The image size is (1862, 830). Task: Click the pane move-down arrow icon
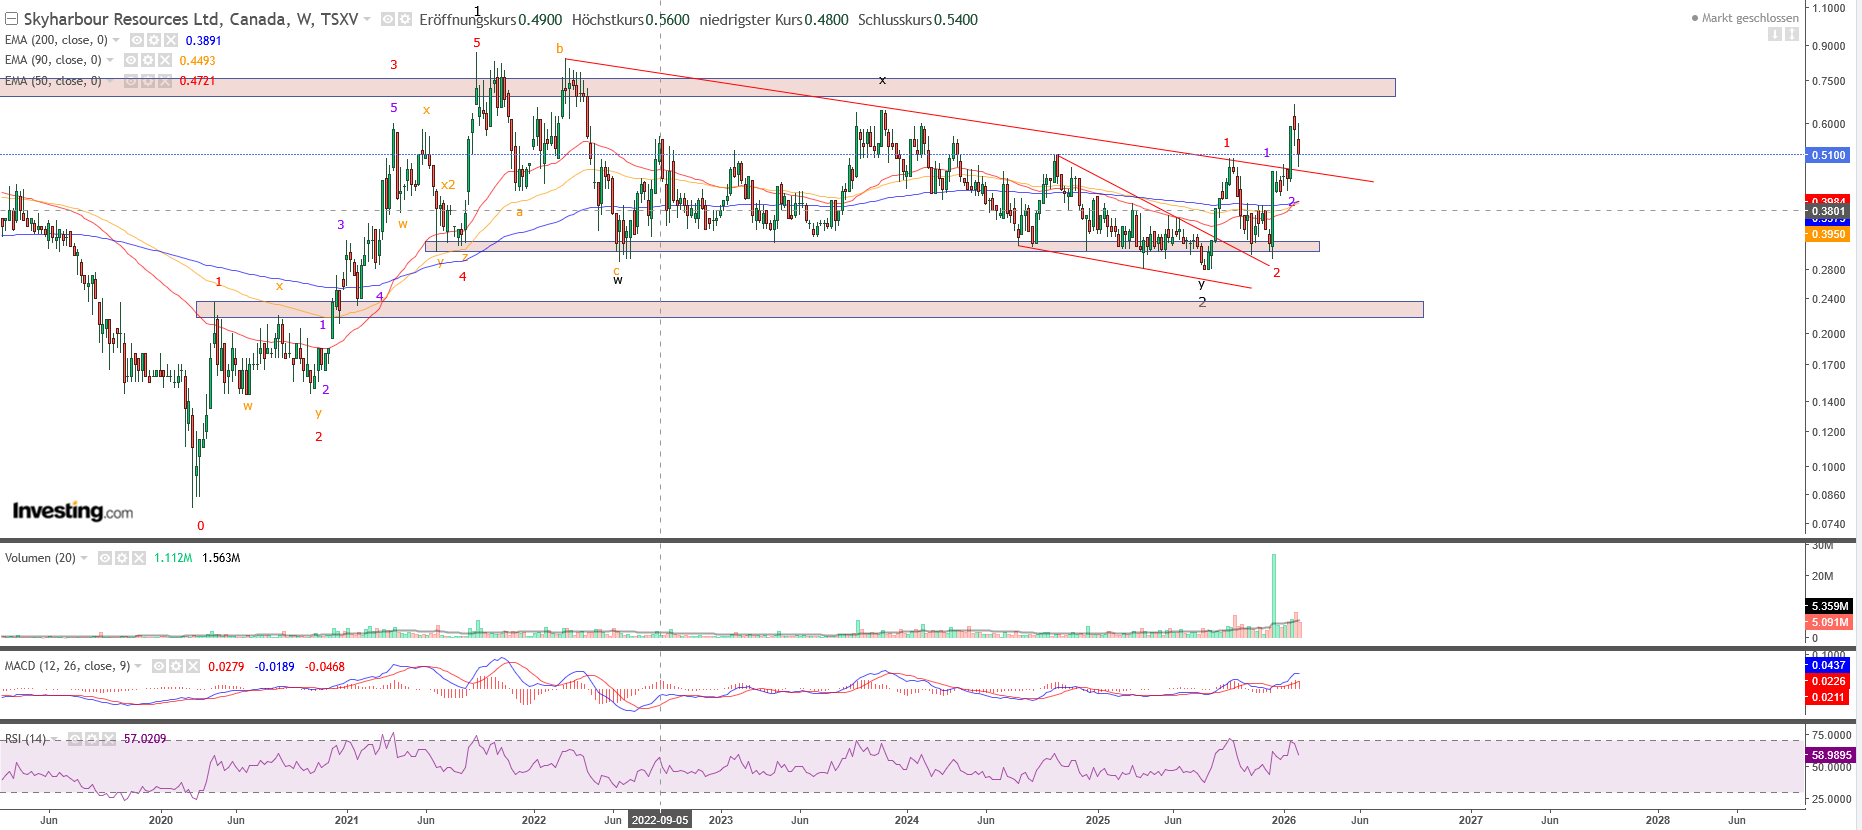coord(1775,34)
